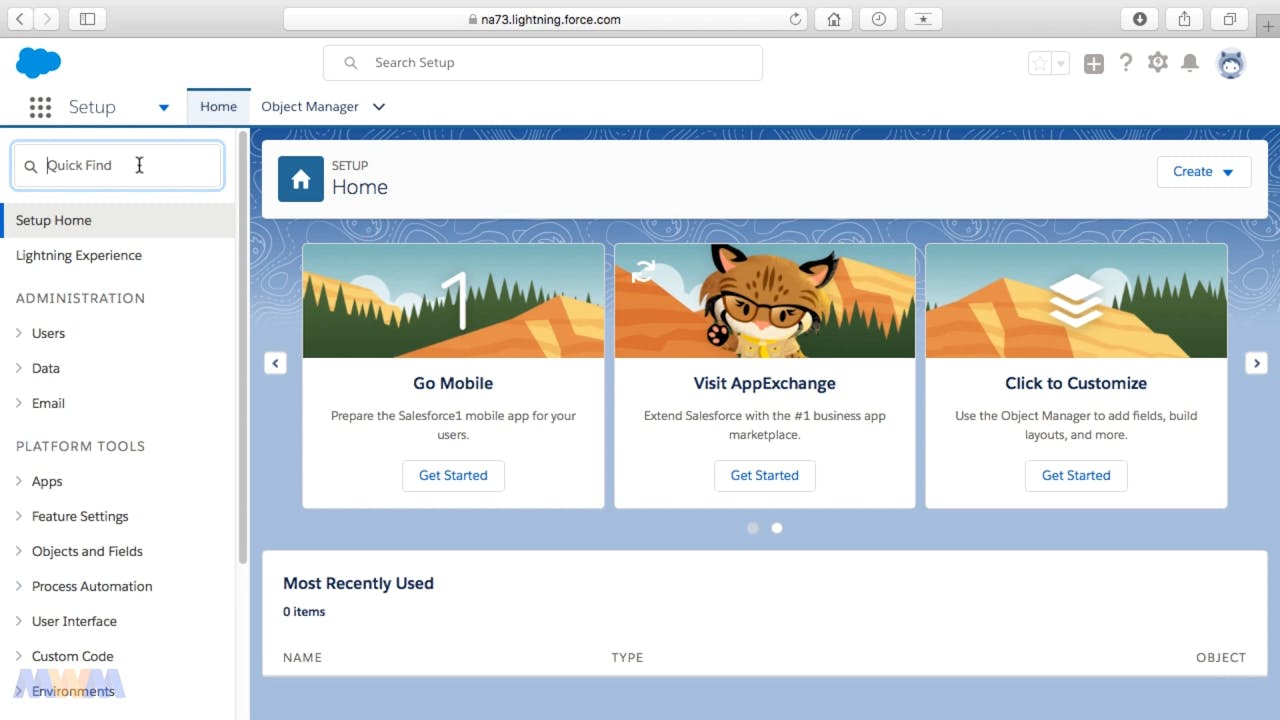The image size is (1280, 720).
Task: Open the Object Manager tab dropdown chevron
Action: tap(379, 107)
